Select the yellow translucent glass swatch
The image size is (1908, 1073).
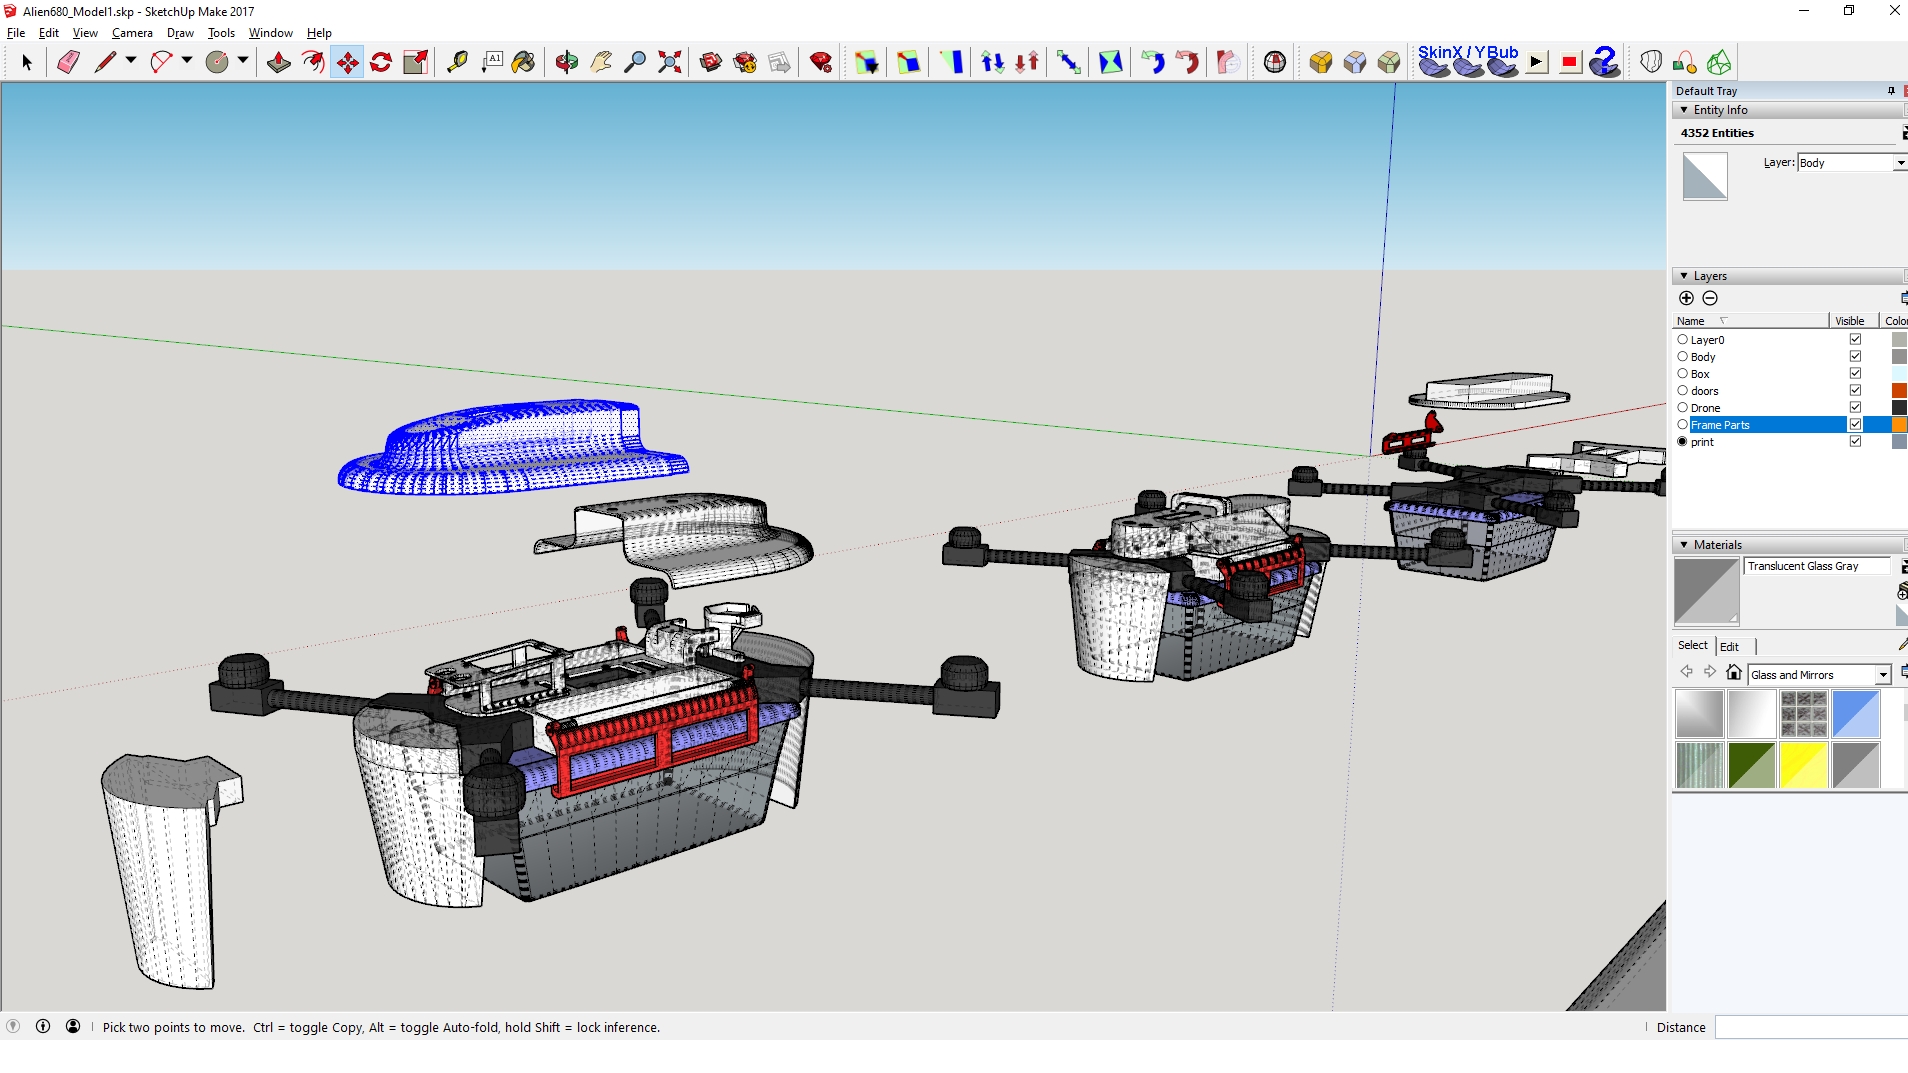[1803, 765]
